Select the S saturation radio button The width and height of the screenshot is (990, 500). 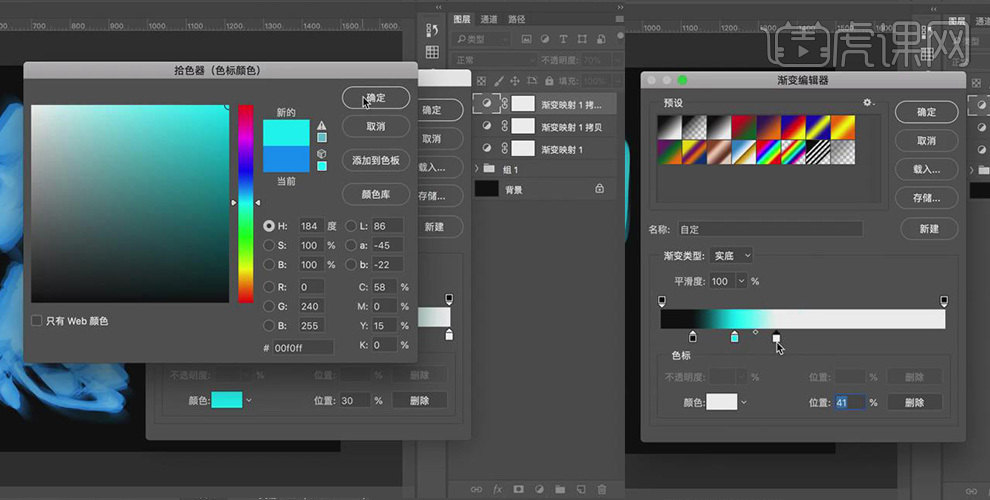269,245
